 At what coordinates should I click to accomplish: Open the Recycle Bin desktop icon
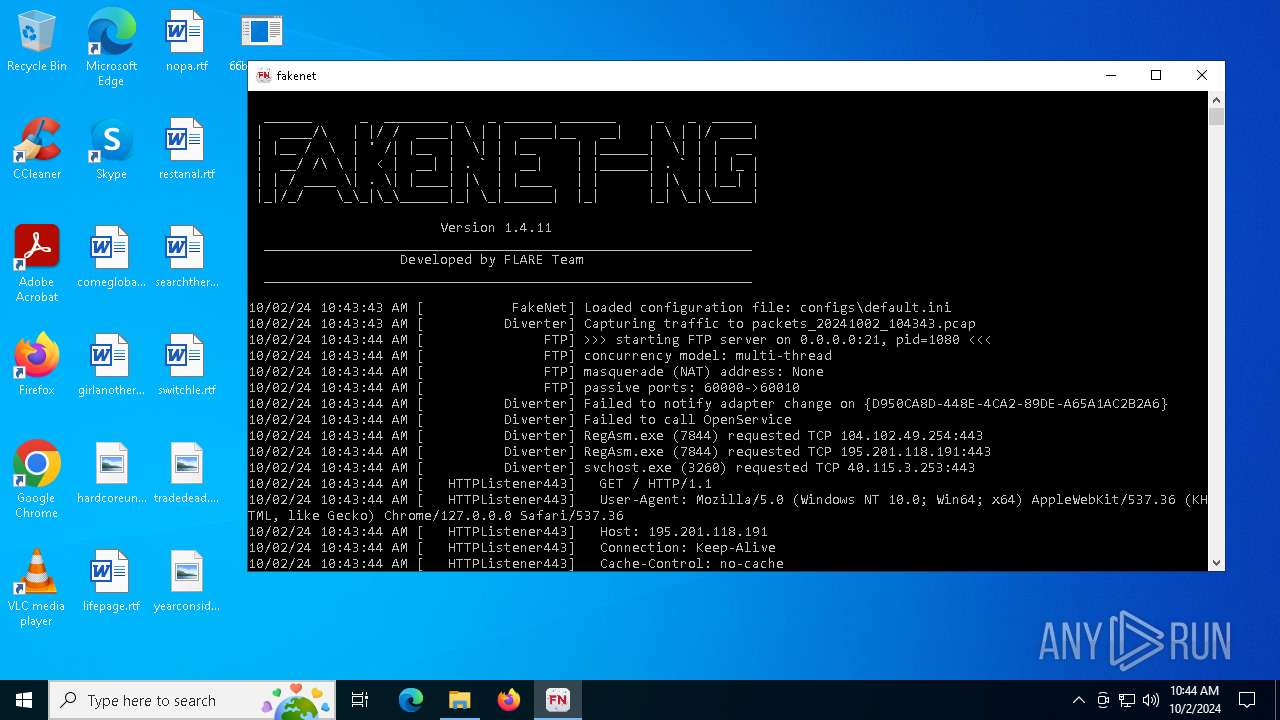point(37,42)
